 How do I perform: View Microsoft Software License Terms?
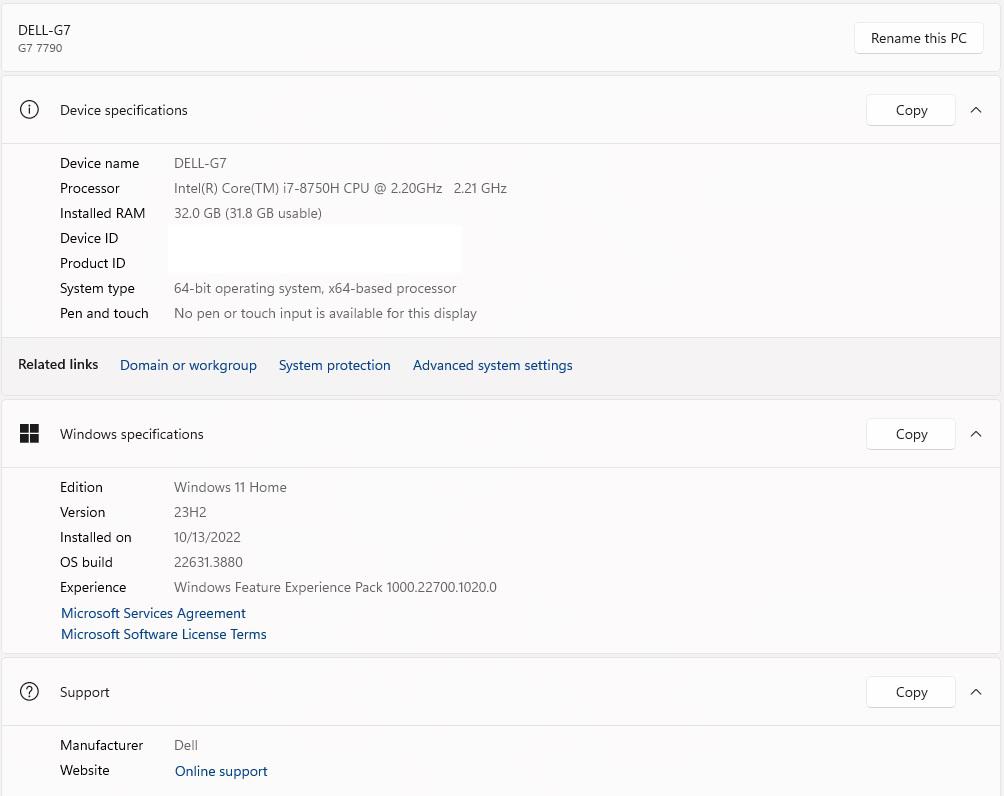163,634
